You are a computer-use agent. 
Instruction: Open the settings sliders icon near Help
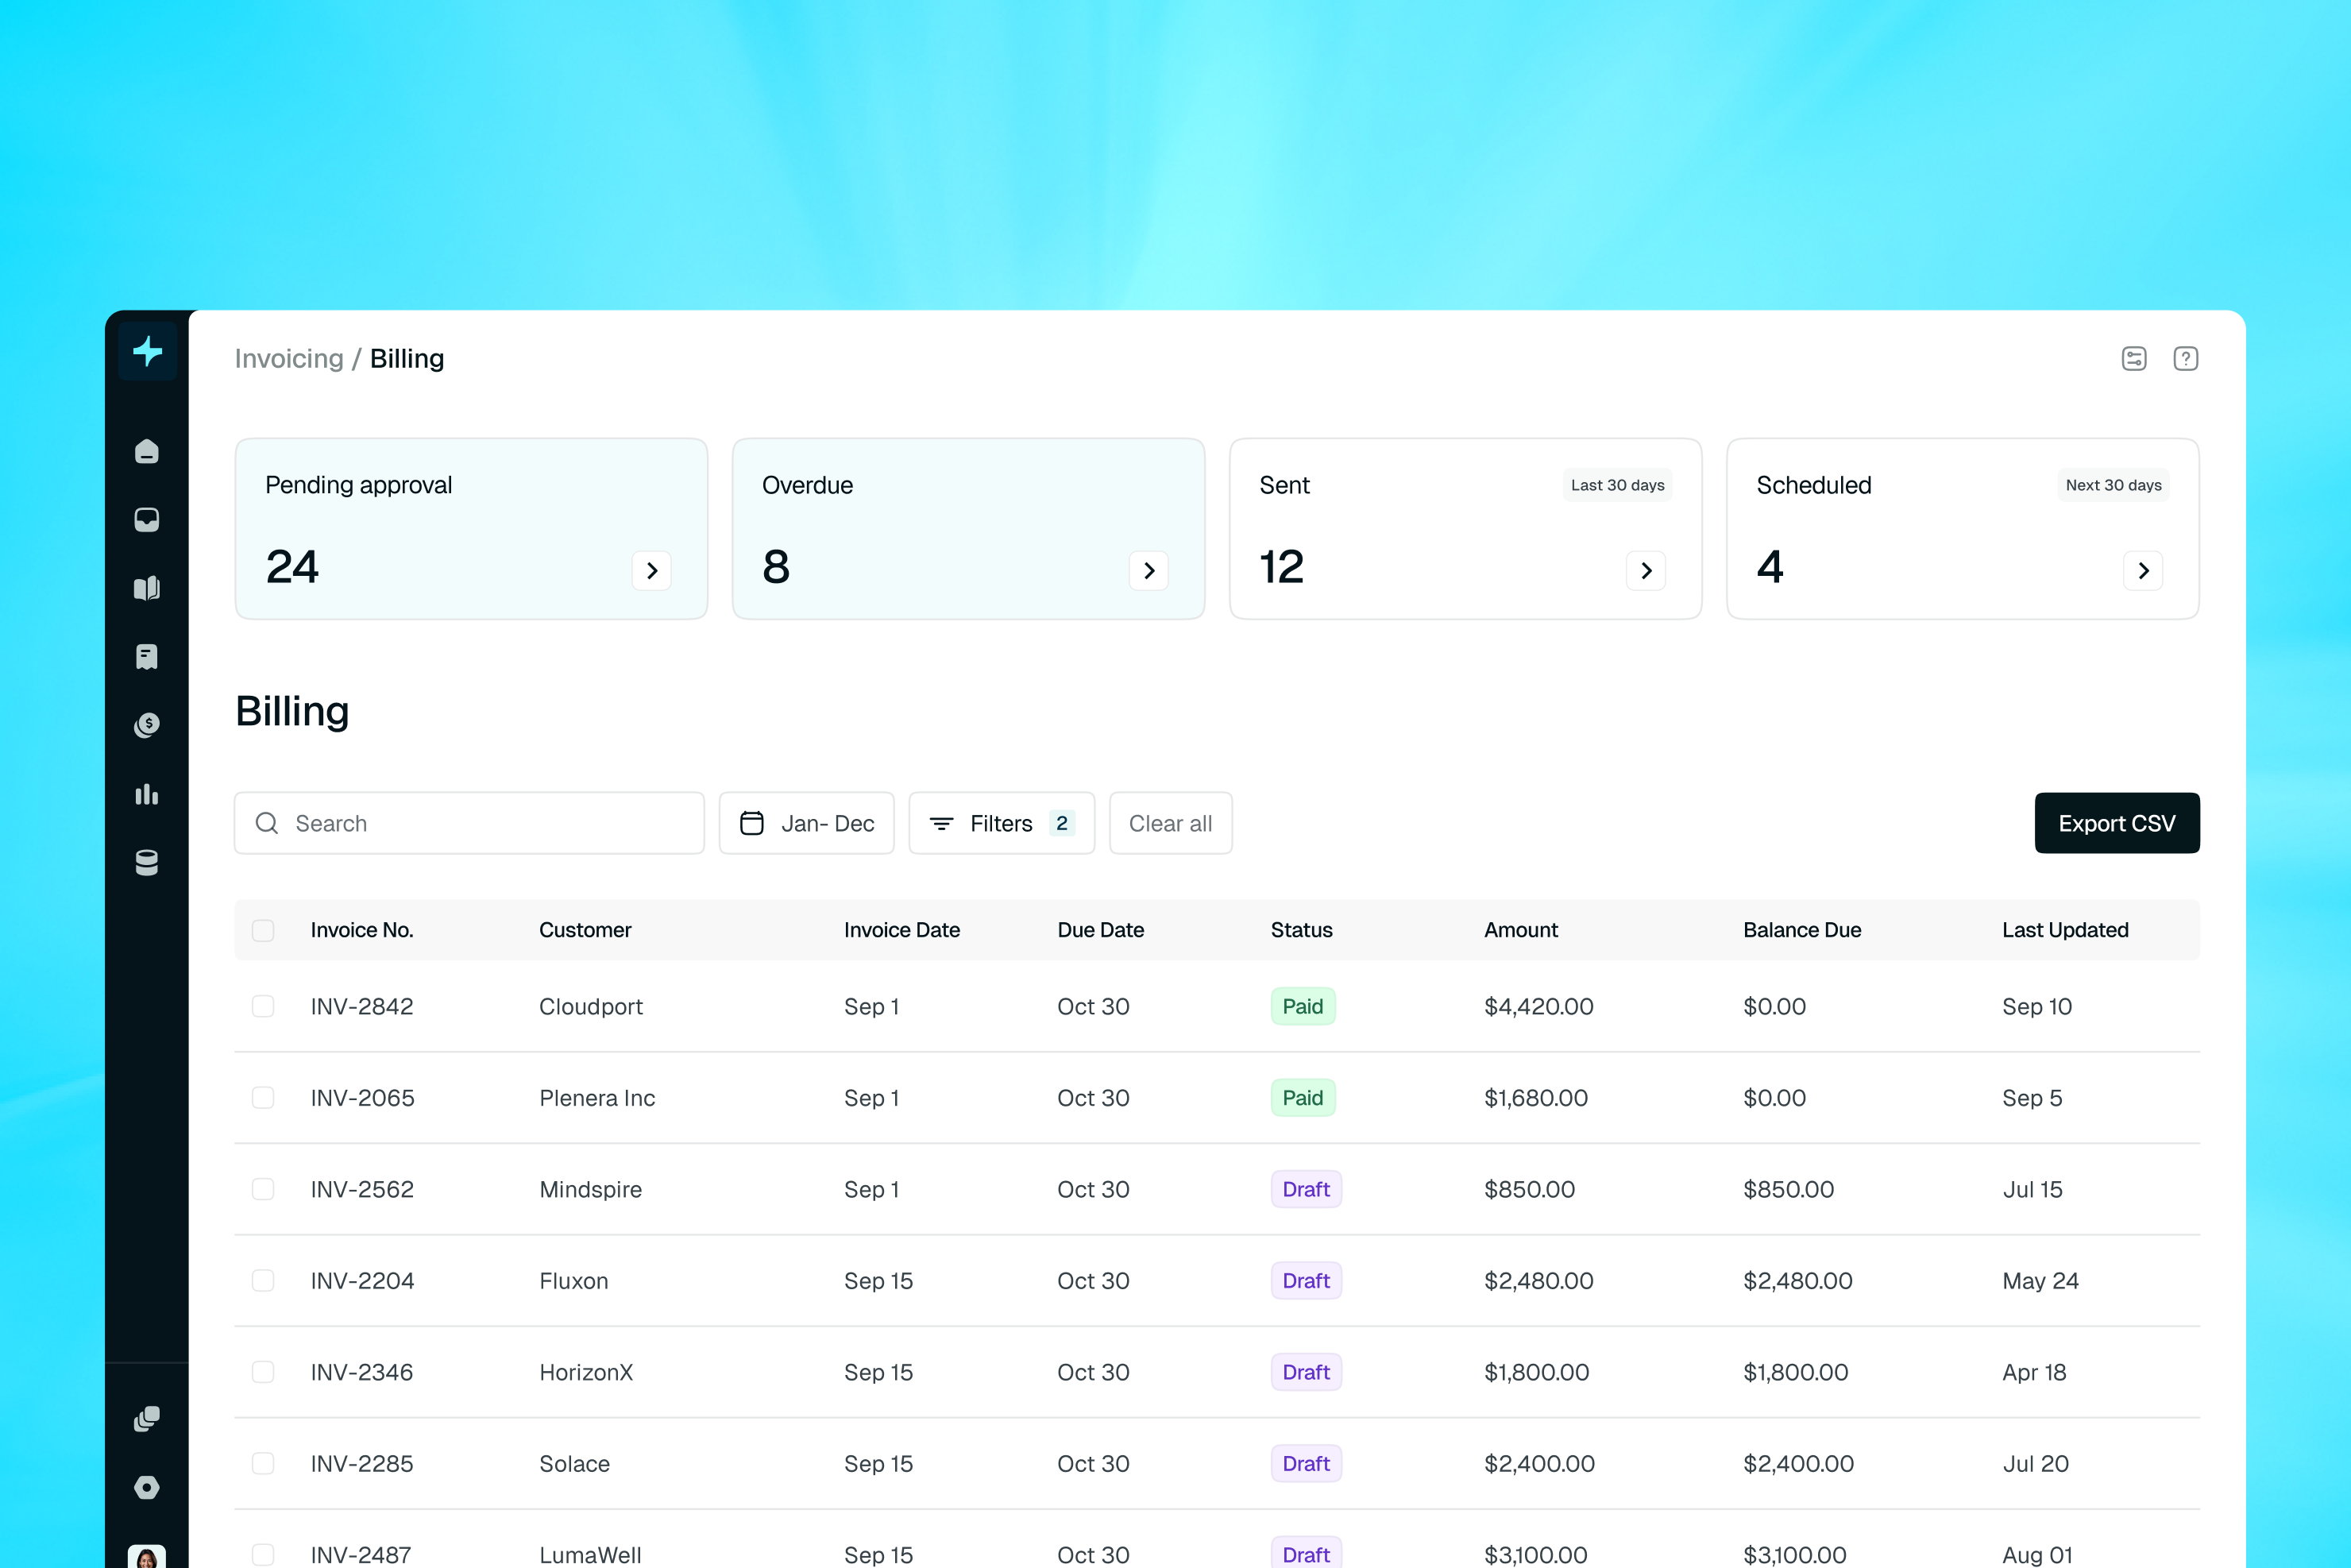point(2133,358)
